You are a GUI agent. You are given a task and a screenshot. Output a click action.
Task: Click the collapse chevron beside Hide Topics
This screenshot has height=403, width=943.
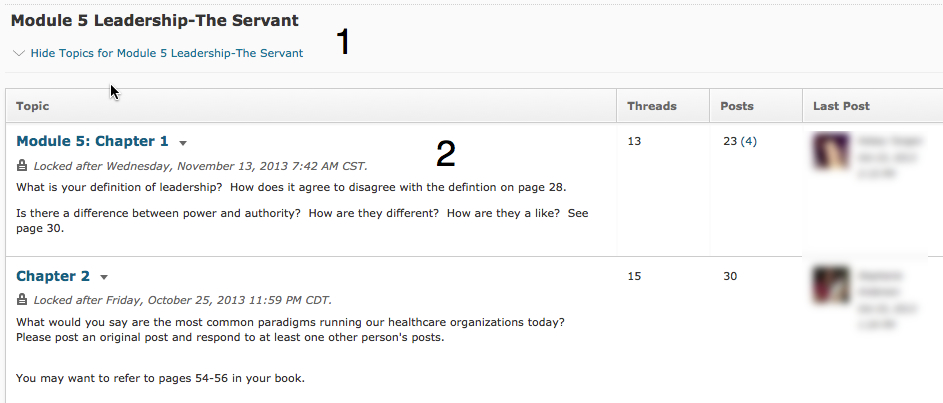tap(19, 53)
